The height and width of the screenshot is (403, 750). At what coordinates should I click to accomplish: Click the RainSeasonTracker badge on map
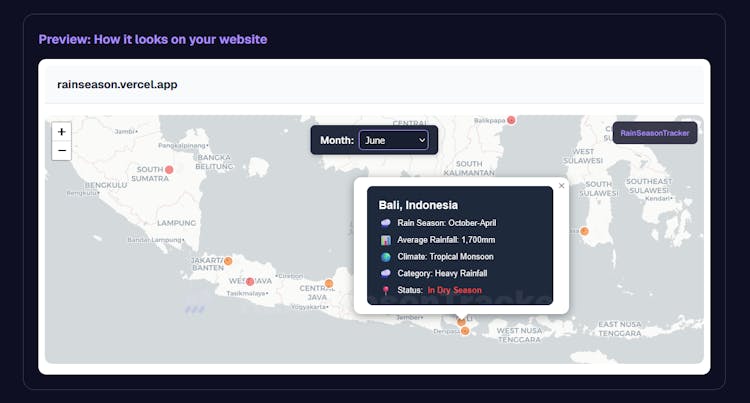[x=655, y=133]
